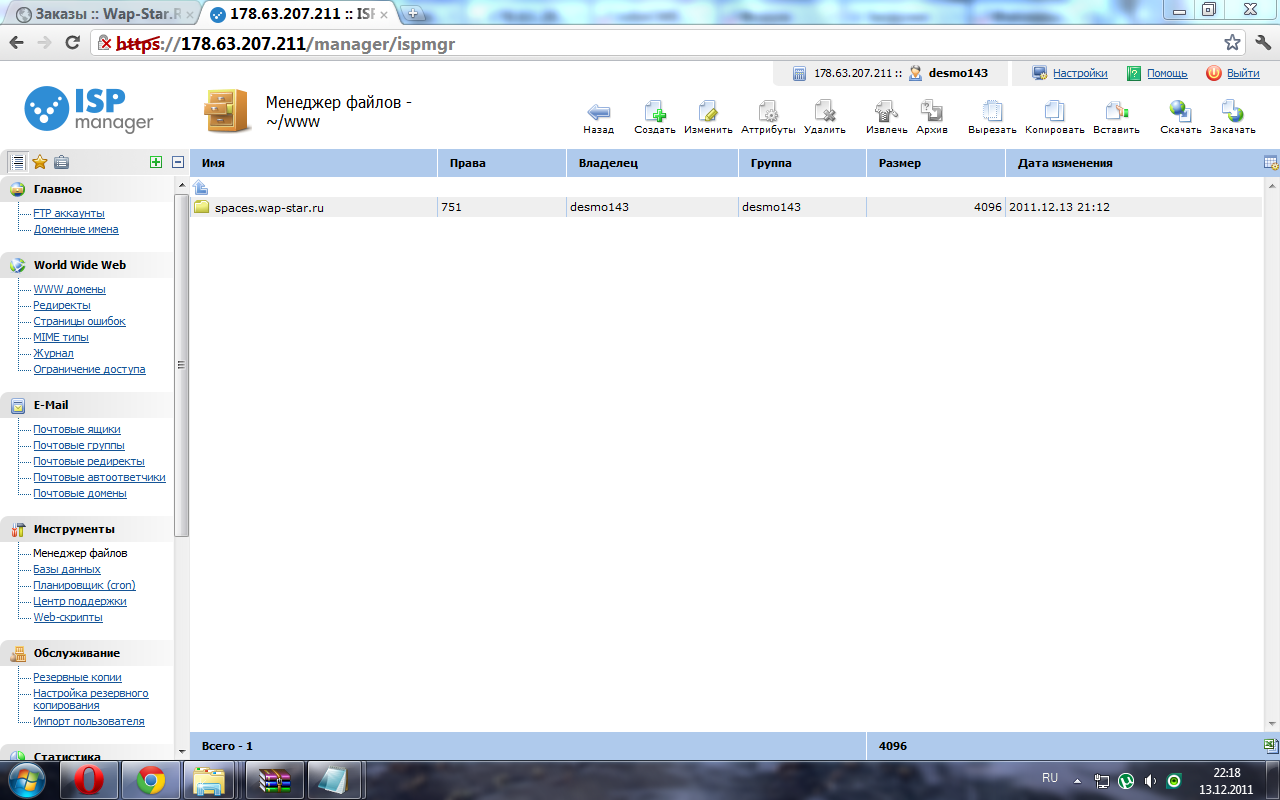
Task: Collapse all menu sections with minus icon
Action: pos(178,162)
